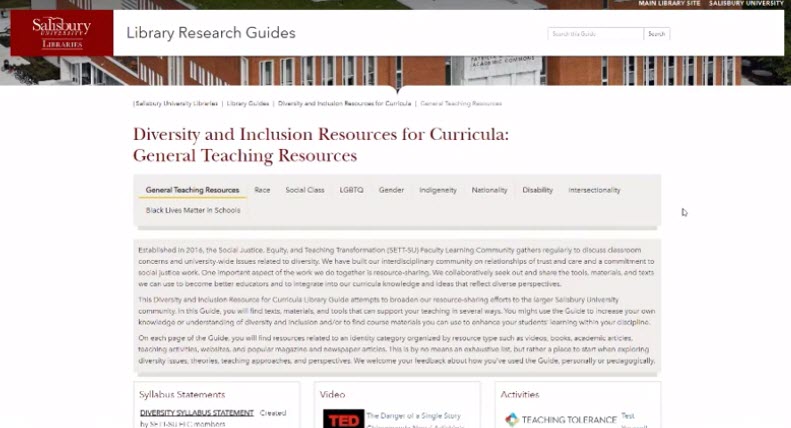Open Black Lives Matter in Schools tab

point(193,210)
